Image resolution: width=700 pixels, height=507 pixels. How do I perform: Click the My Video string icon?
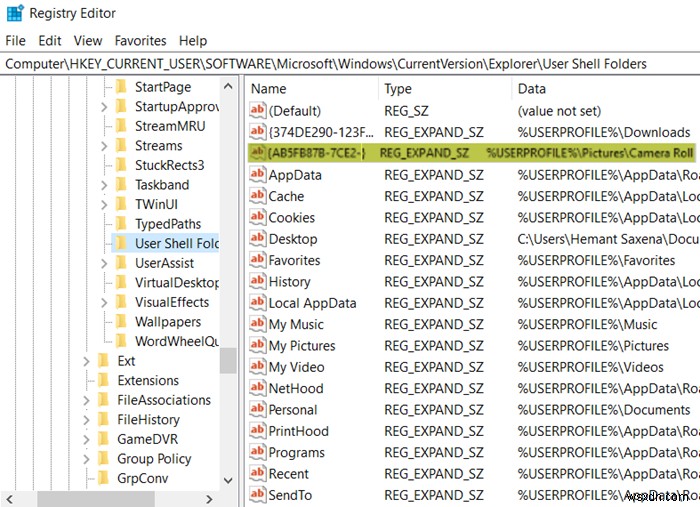coord(258,366)
